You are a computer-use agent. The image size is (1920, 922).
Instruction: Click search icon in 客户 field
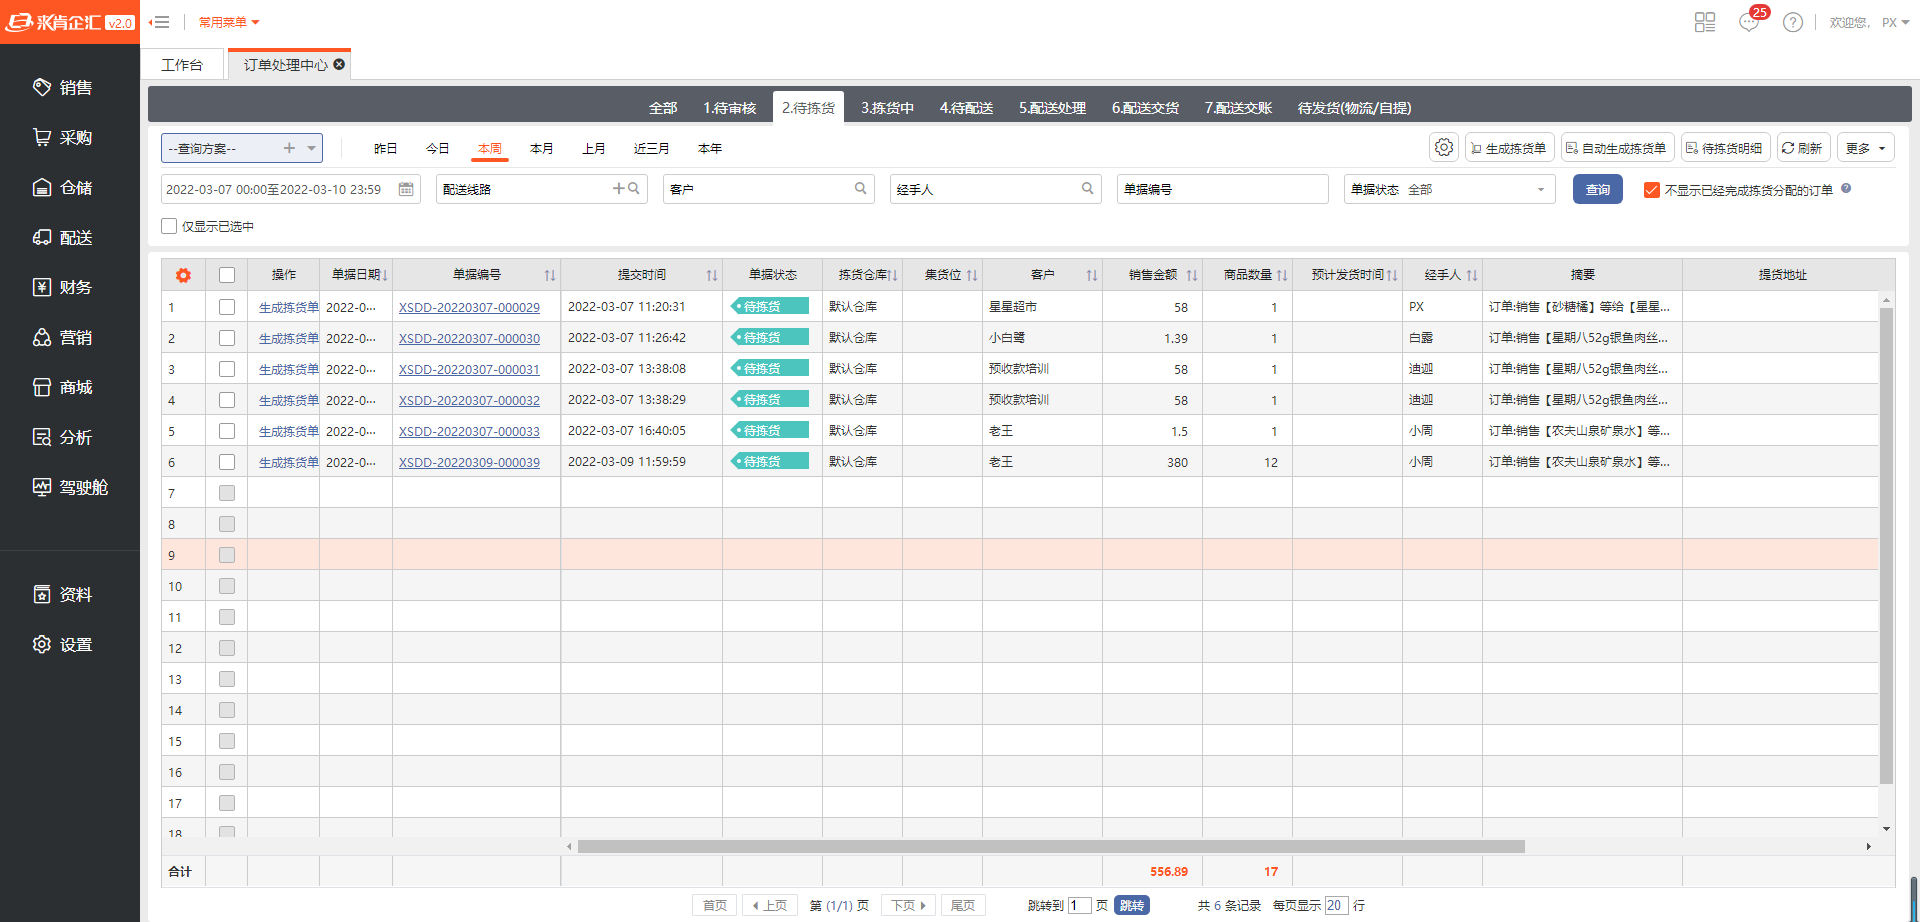click(860, 188)
